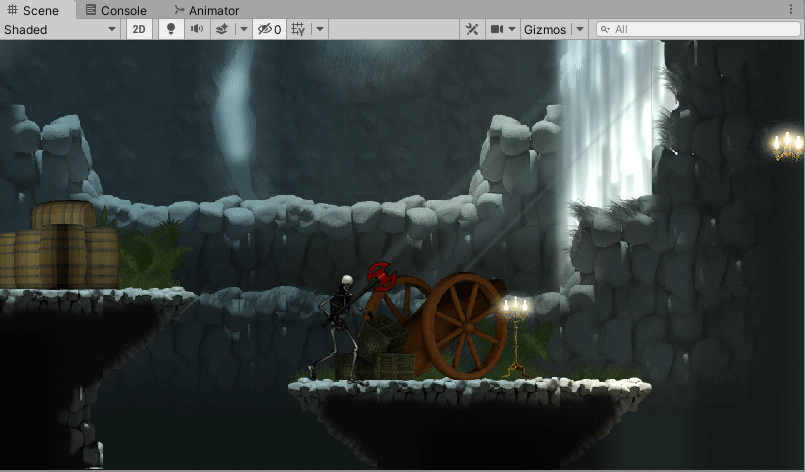Viewport: 805px width, 472px height.
Task: Click the scene search field
Action: [x=698, y=29]
